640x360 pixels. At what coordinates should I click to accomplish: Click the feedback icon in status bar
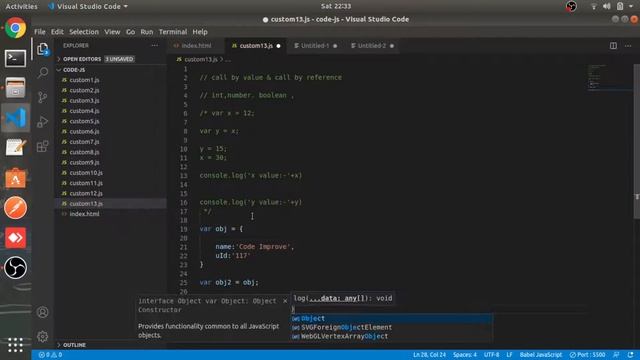click(616, 355)
